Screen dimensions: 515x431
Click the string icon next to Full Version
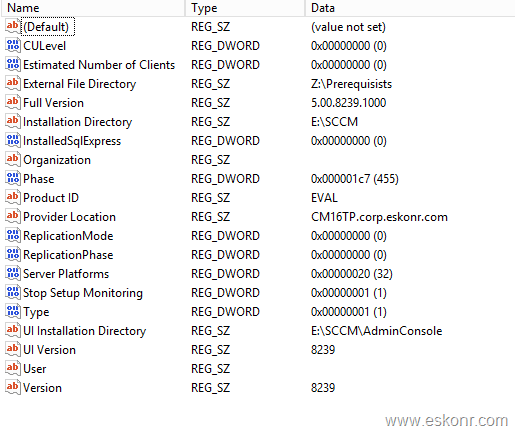pos(13,102)
